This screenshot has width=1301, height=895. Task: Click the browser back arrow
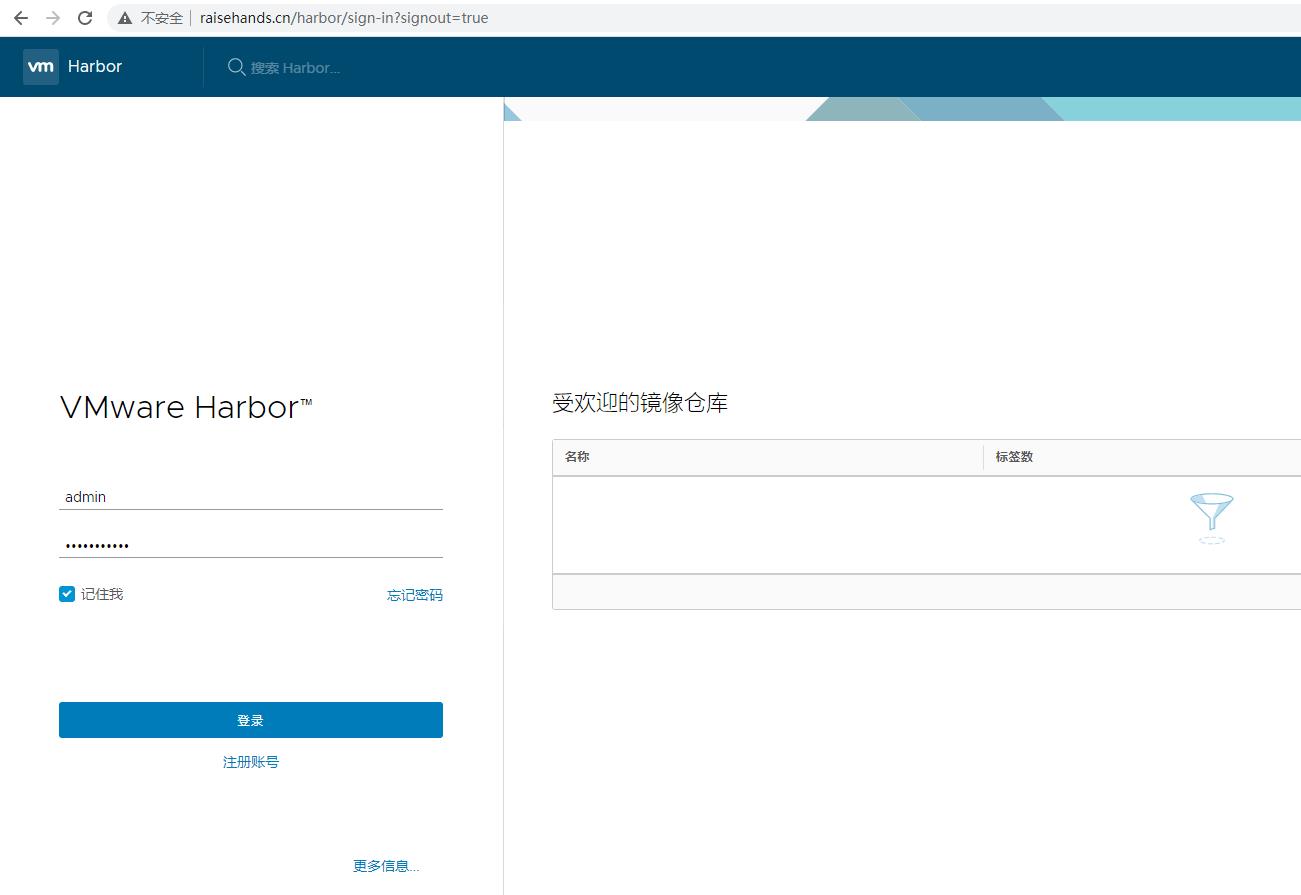click(x=21, y=18)
